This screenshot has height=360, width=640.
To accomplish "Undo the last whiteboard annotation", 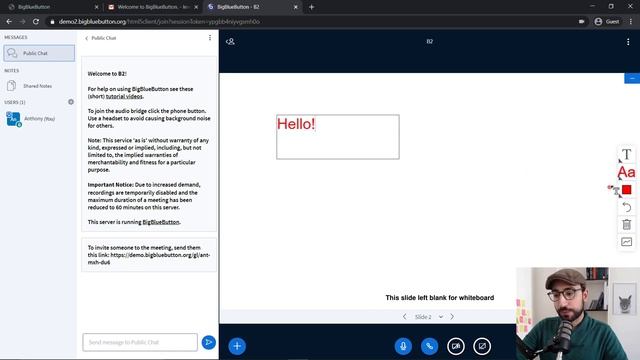I will 627,207.
